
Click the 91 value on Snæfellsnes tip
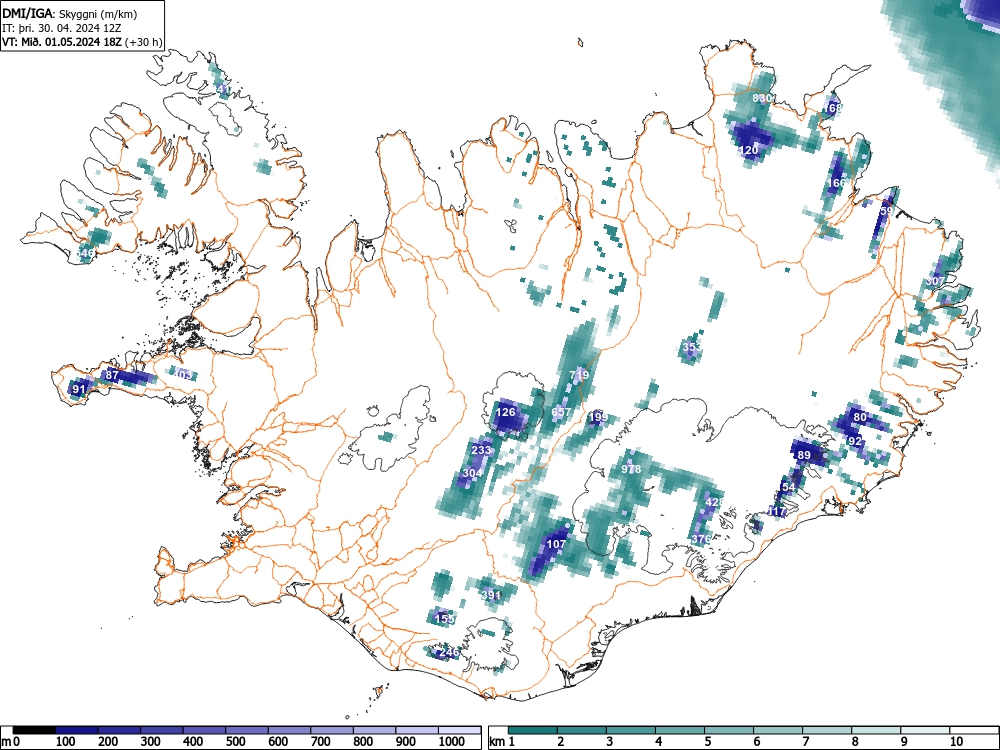(x=79, y=389)
